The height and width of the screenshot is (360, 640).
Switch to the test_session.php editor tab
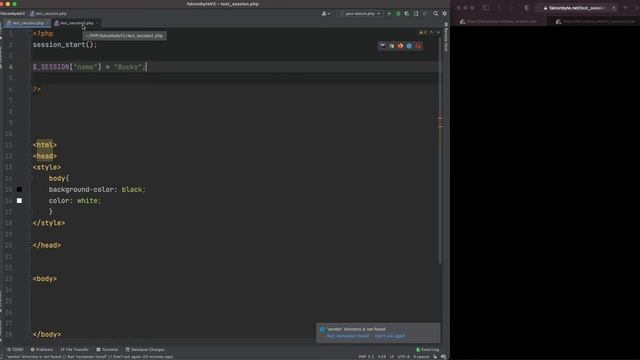click(27, 23)
